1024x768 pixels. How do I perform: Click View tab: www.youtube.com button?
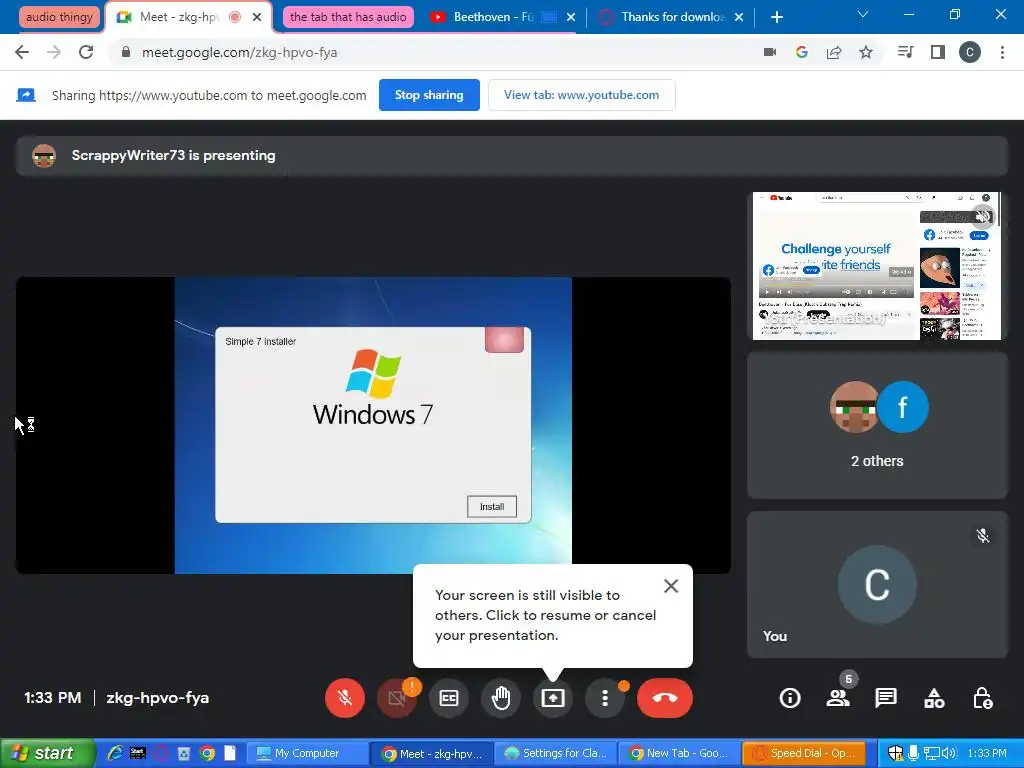coord(581,95)
